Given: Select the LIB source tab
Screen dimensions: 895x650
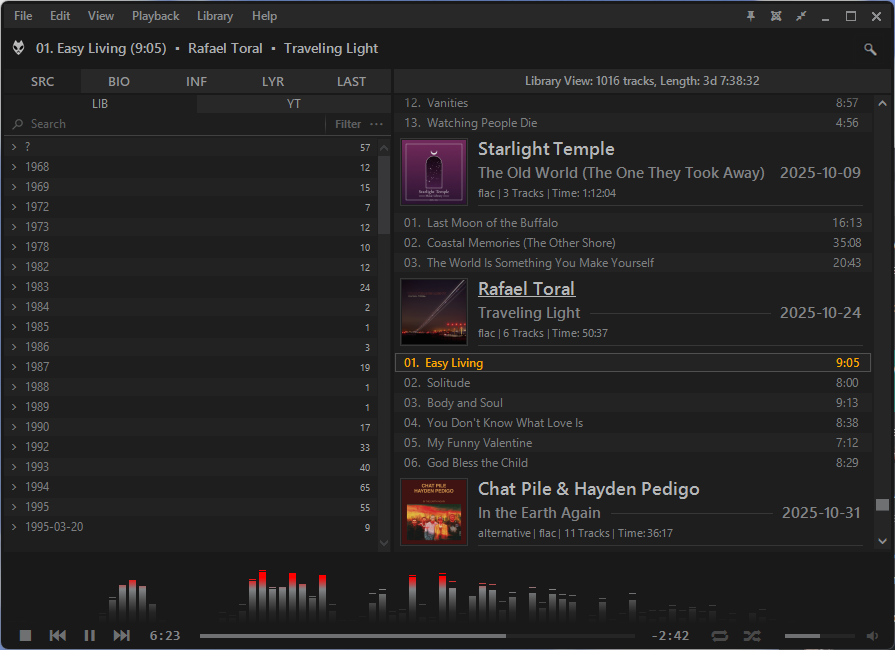Looking at the screenshot, I should (x=100, y=104).
